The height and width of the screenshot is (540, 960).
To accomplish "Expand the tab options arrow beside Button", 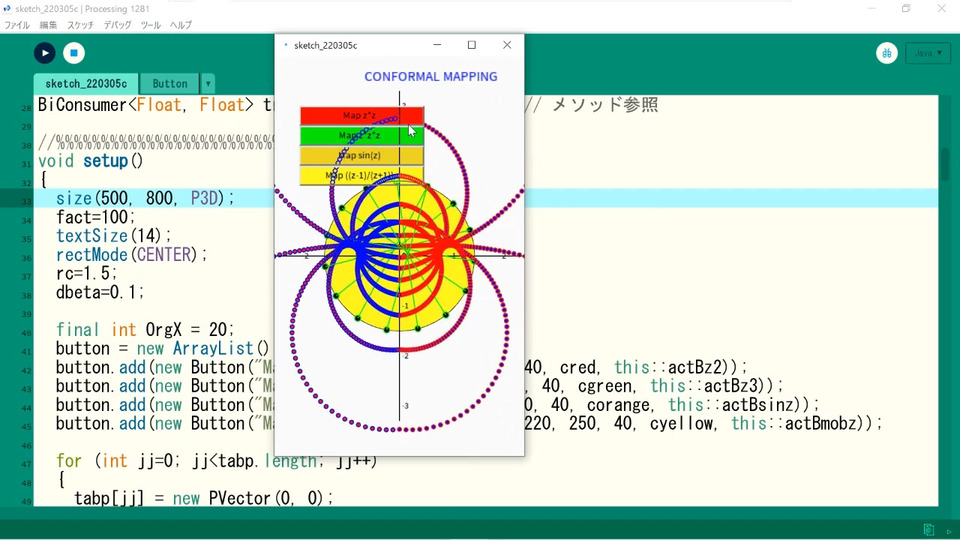I will tap(208, 84).
